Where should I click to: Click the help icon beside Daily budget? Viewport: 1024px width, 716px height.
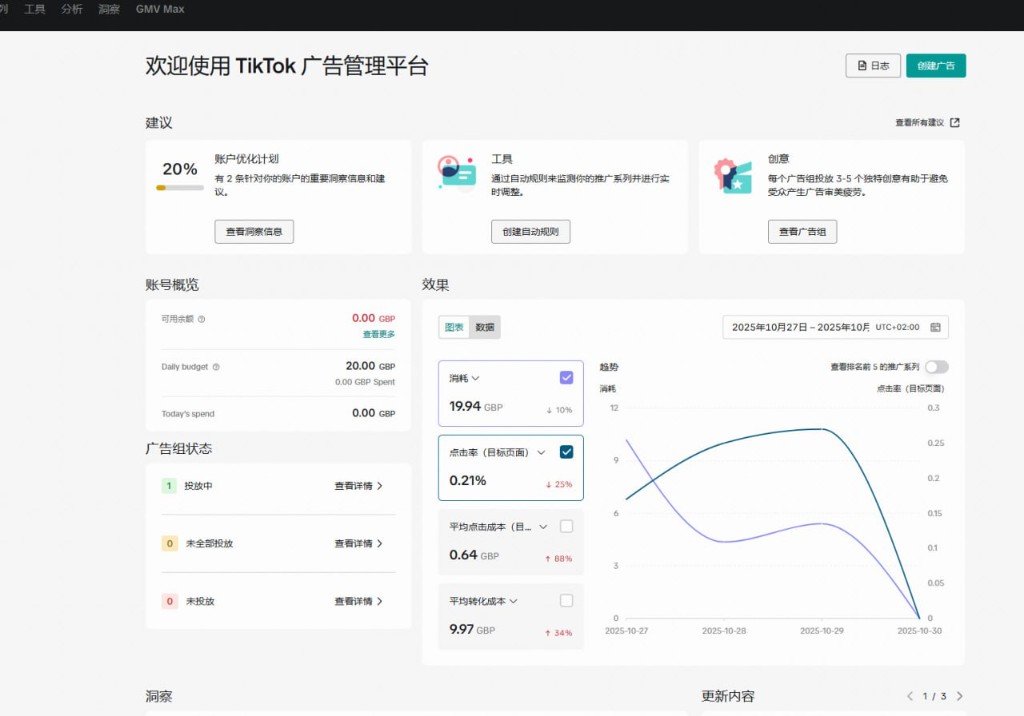click(x=216, y=367)
